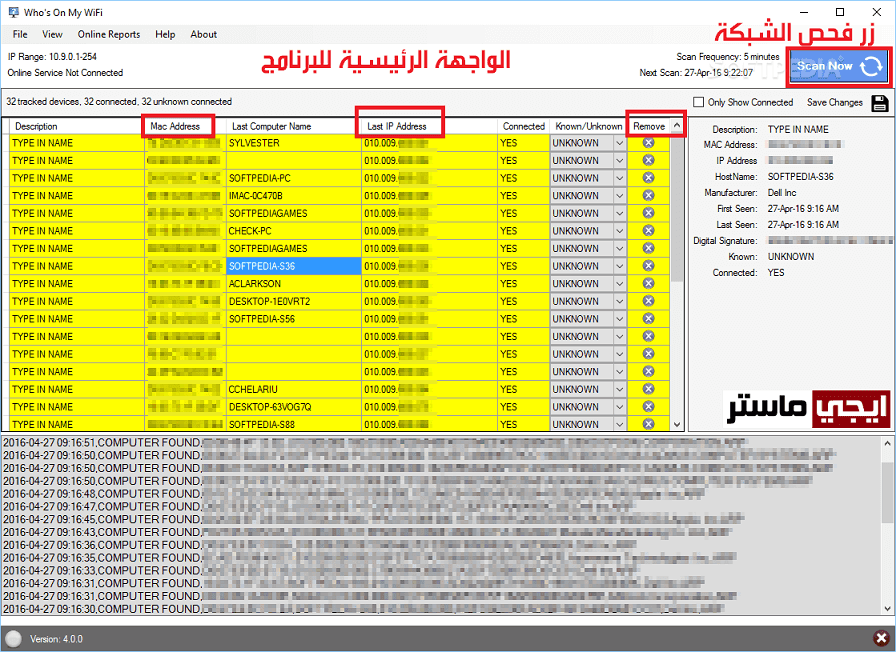Enable Only Show Connected checkbox
This screenshot has height=652, width=896.
coord(698,102)
